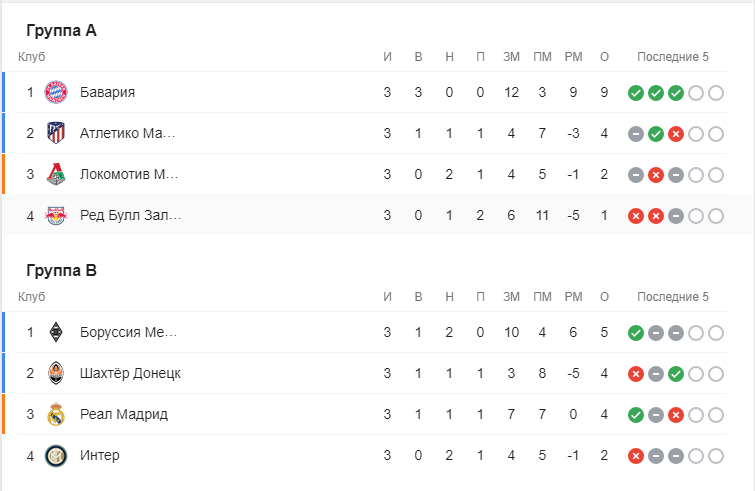Click Atletico's red loss result indicator
The image size is (755, 491).
(x=676, y=134)
